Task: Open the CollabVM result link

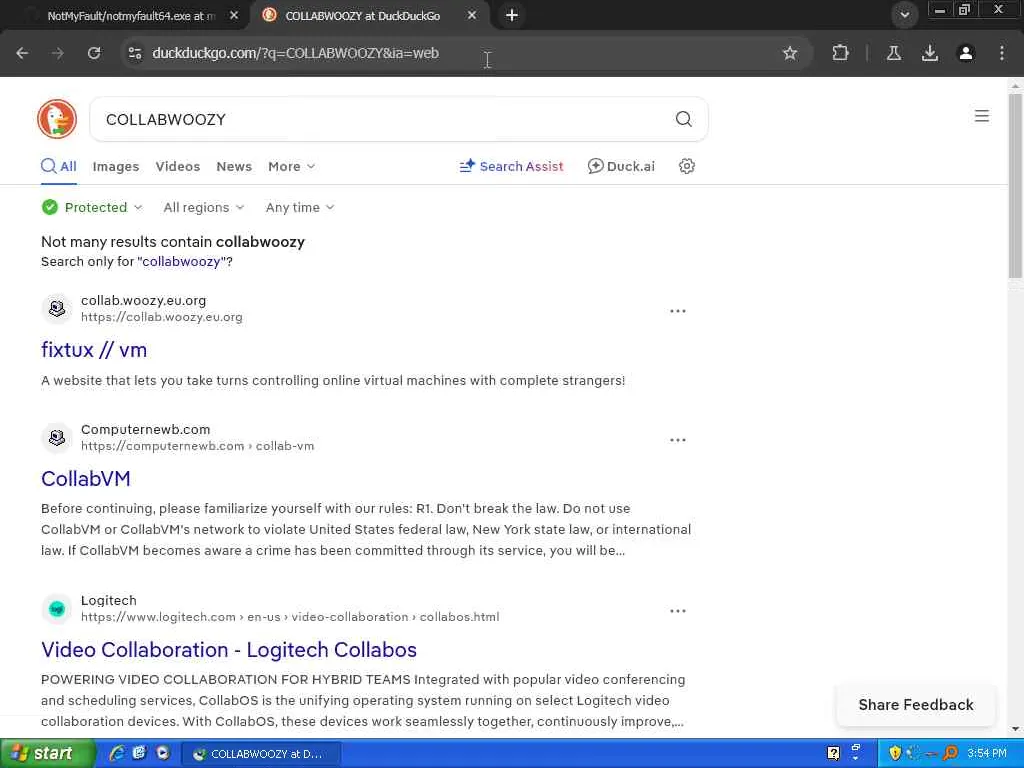Action: tap(86, 479)
